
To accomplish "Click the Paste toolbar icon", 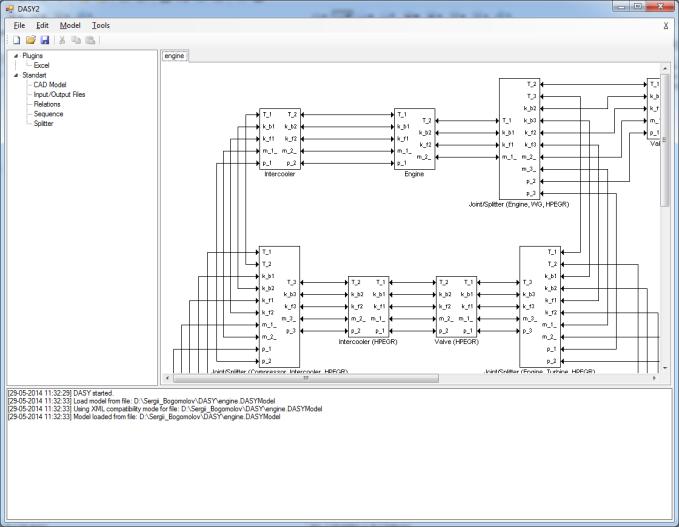I will click(x=90, y=40).
